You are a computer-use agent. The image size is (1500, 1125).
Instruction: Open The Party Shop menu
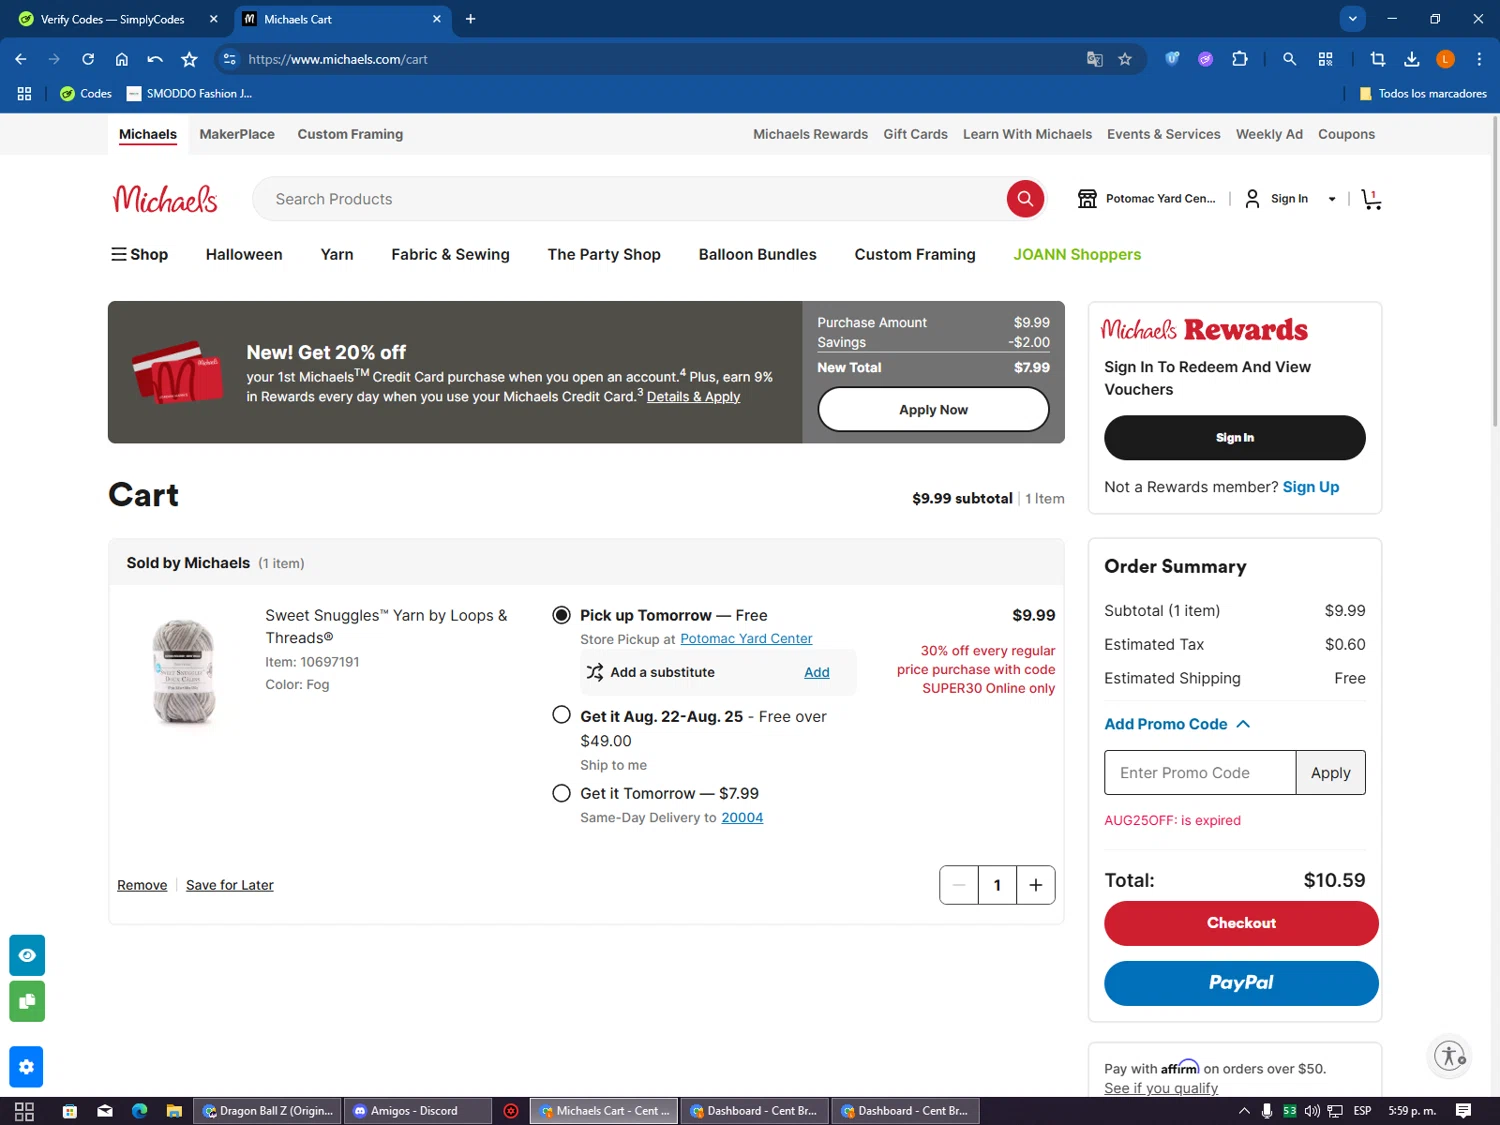click(604, 254)
